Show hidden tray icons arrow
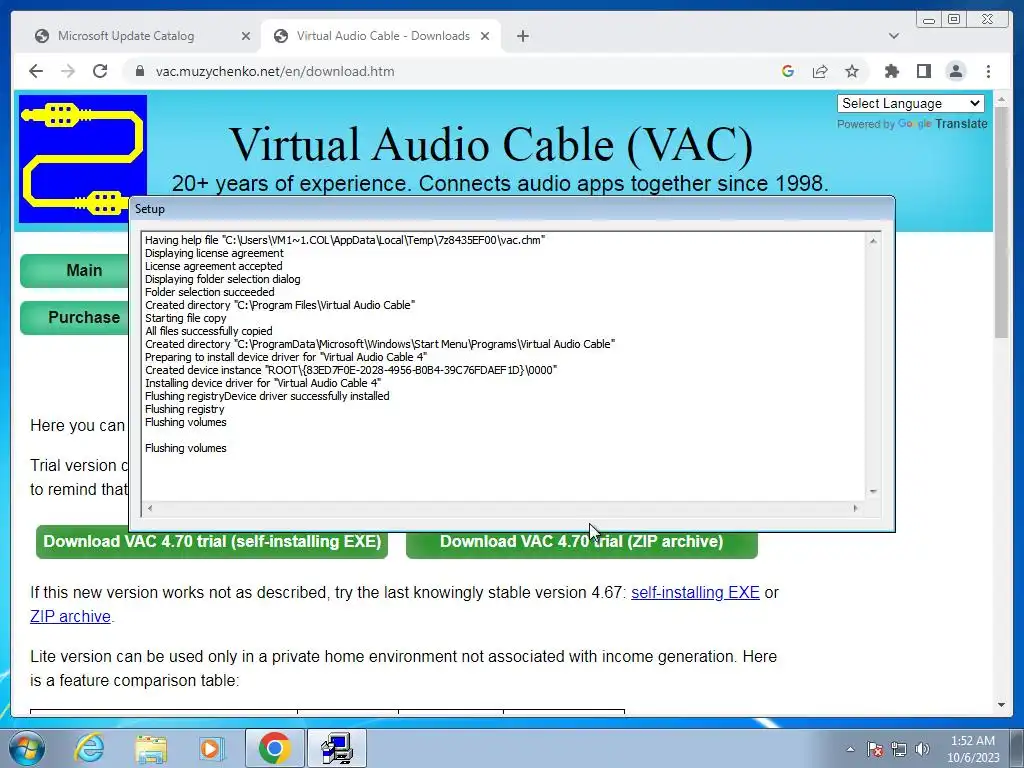Viewport: 1024px width, 768px height. coord(850,749)
